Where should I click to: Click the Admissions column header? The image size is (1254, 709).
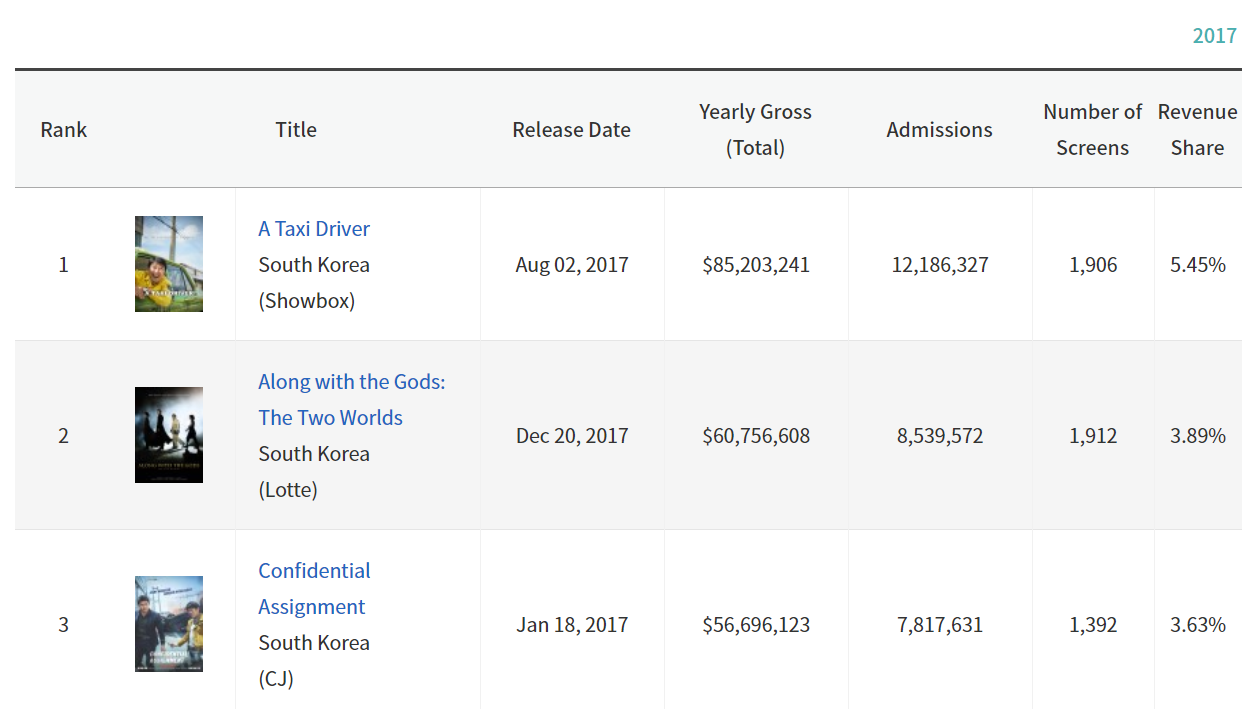(939, 130)
